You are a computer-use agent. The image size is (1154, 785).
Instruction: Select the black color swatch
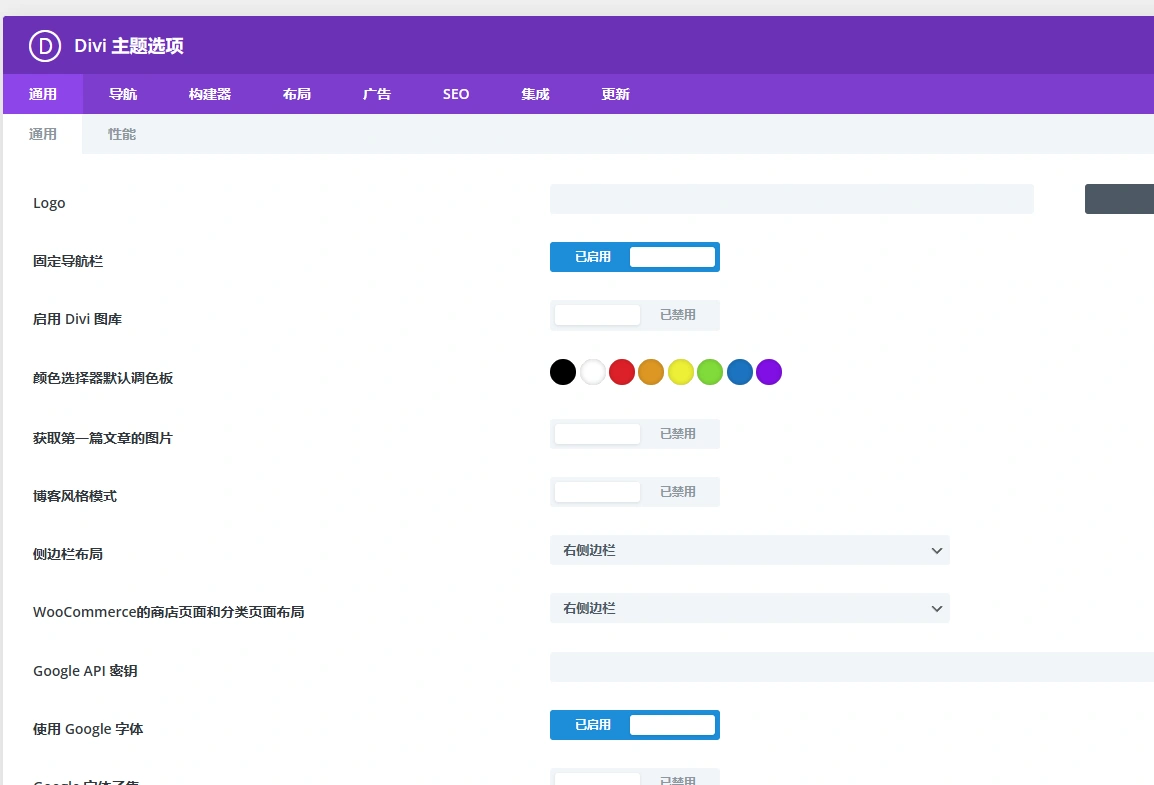[x=562, y=371]
